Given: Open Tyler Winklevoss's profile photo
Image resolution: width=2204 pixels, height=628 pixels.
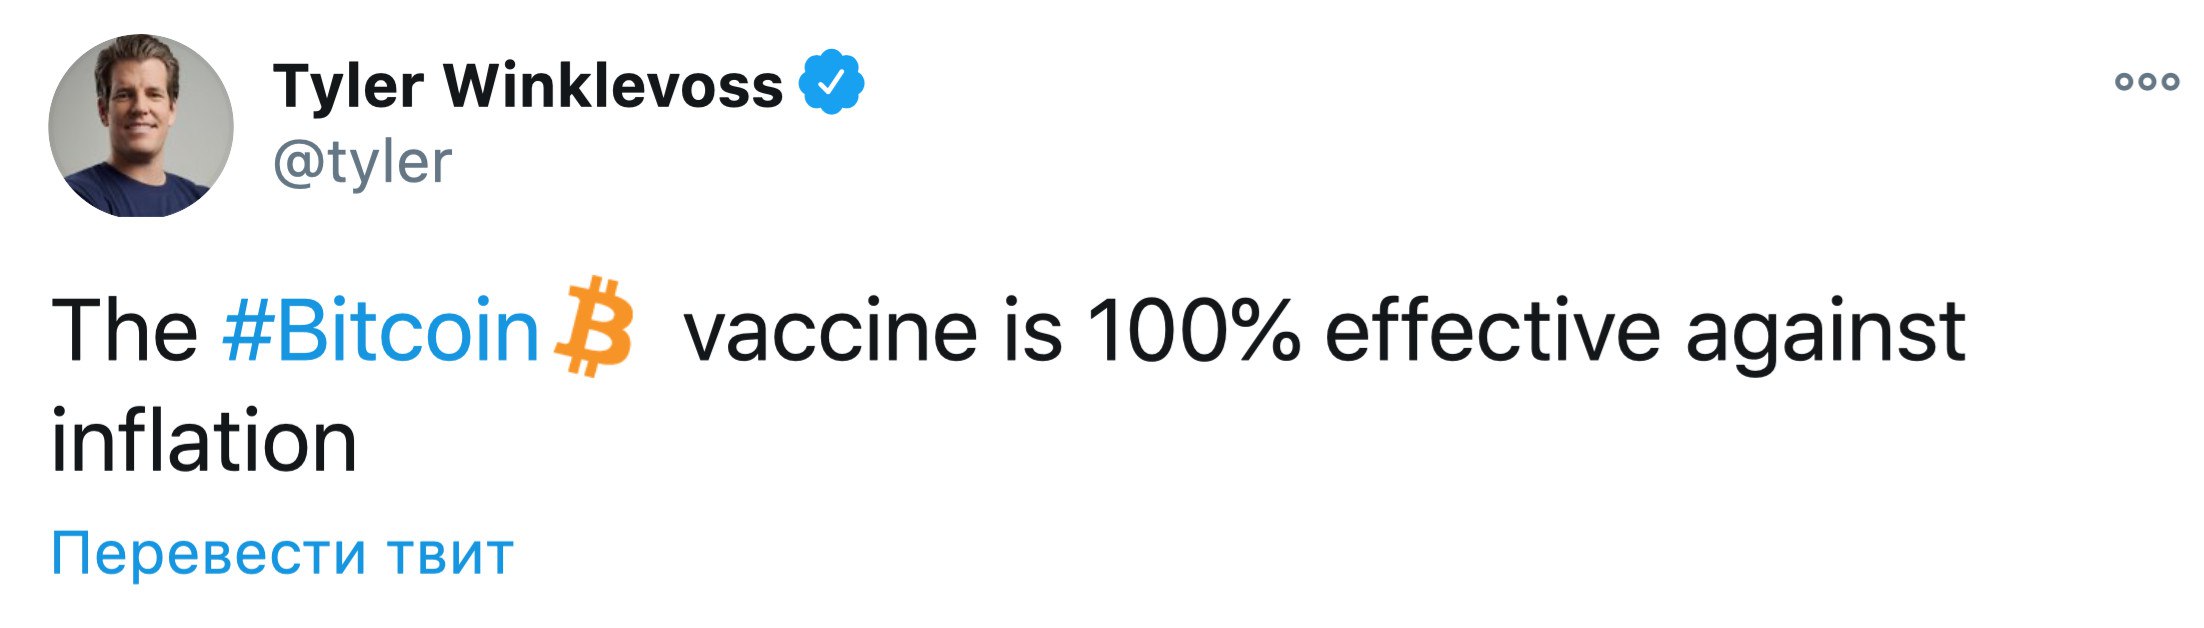Looking at the screenshot, I should 141,126.
